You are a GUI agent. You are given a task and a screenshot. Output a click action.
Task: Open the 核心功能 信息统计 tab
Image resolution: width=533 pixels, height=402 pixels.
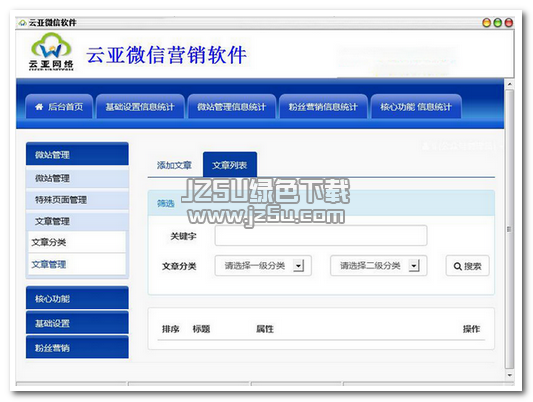click(416, 107)
